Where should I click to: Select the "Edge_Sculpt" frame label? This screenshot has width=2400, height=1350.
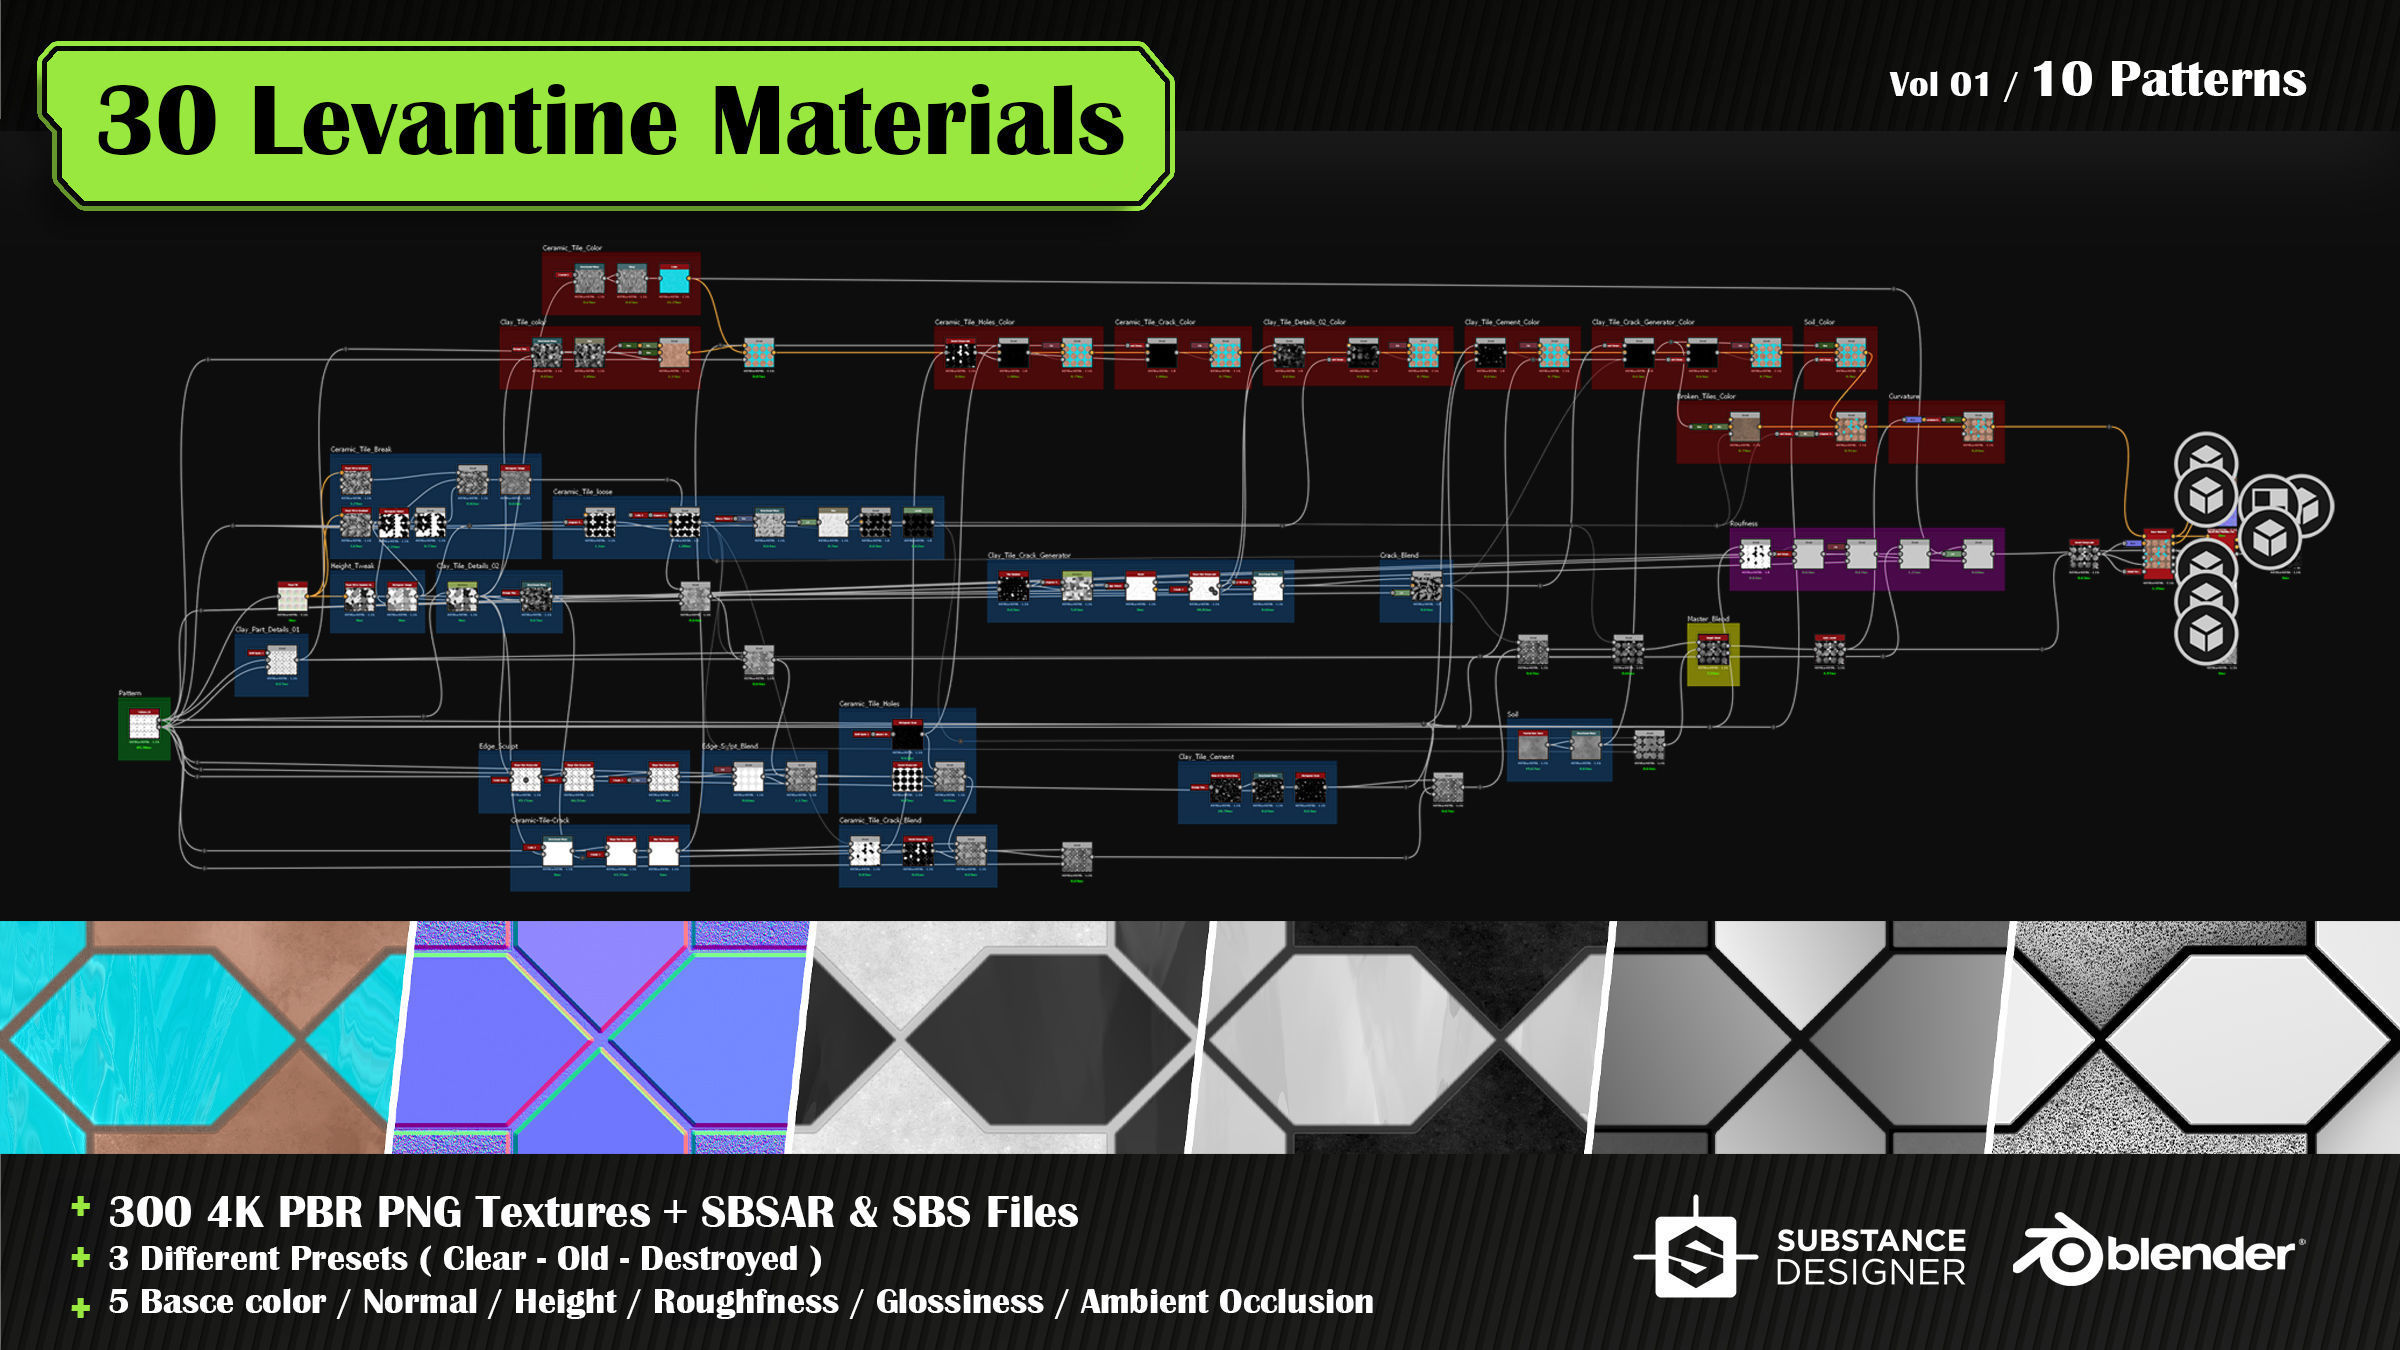coord(498,746)
